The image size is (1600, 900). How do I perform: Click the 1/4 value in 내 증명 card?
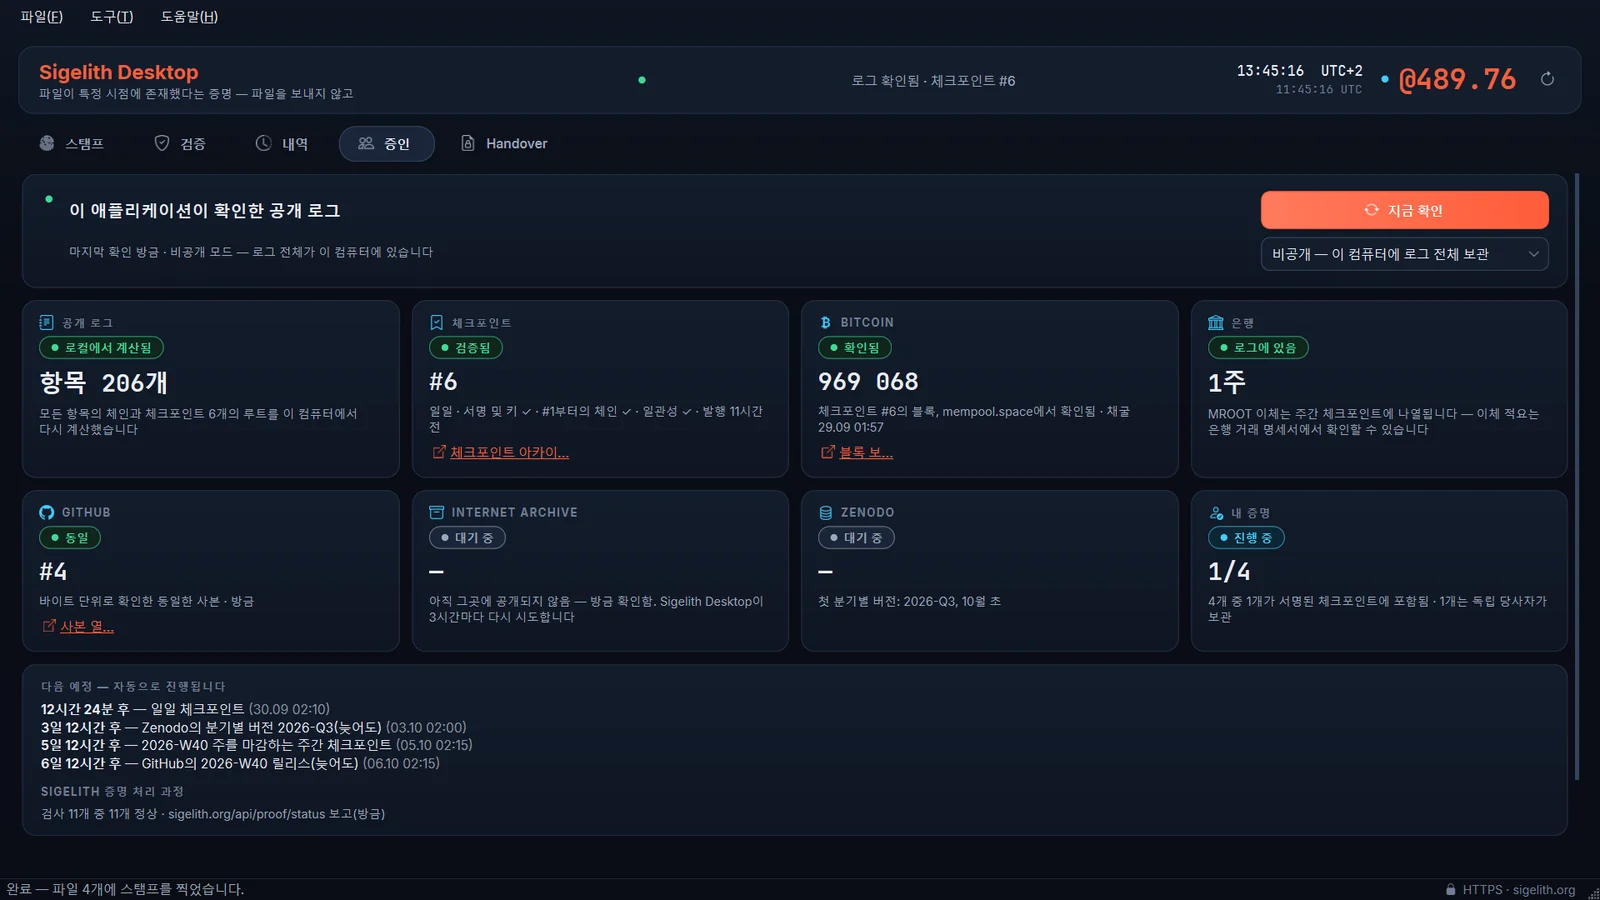pyautogui.click(x=1229, y=572)
